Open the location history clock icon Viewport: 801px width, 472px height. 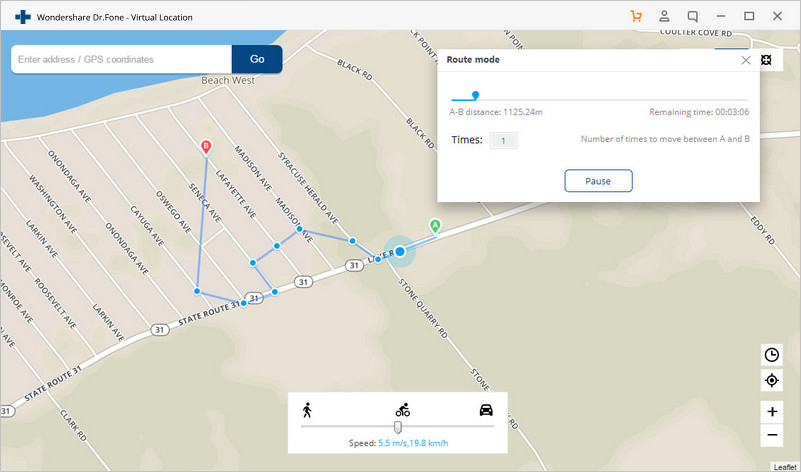771,355
